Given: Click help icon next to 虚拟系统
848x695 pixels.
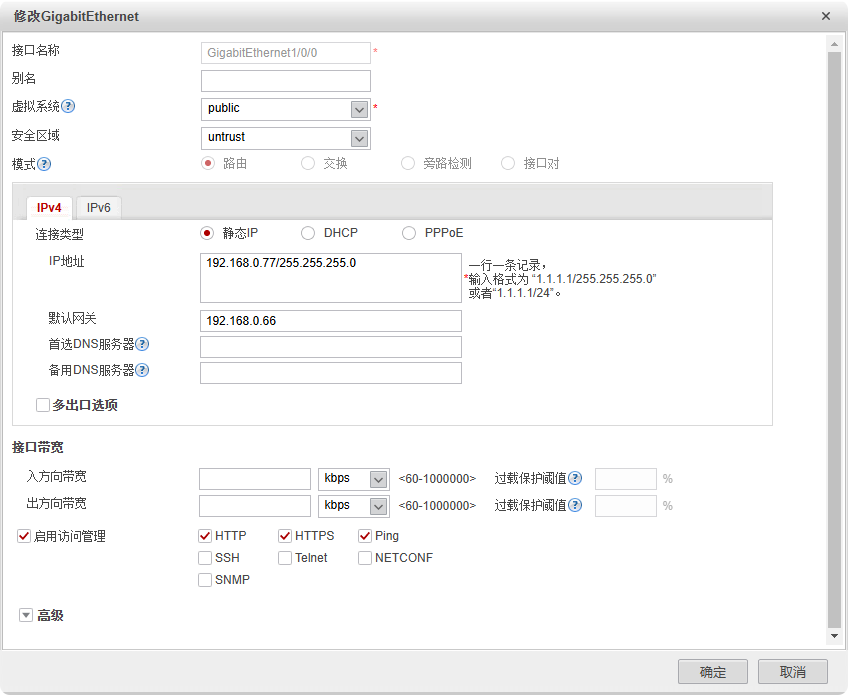Looking at the screenshot, I should pos(69,107).
